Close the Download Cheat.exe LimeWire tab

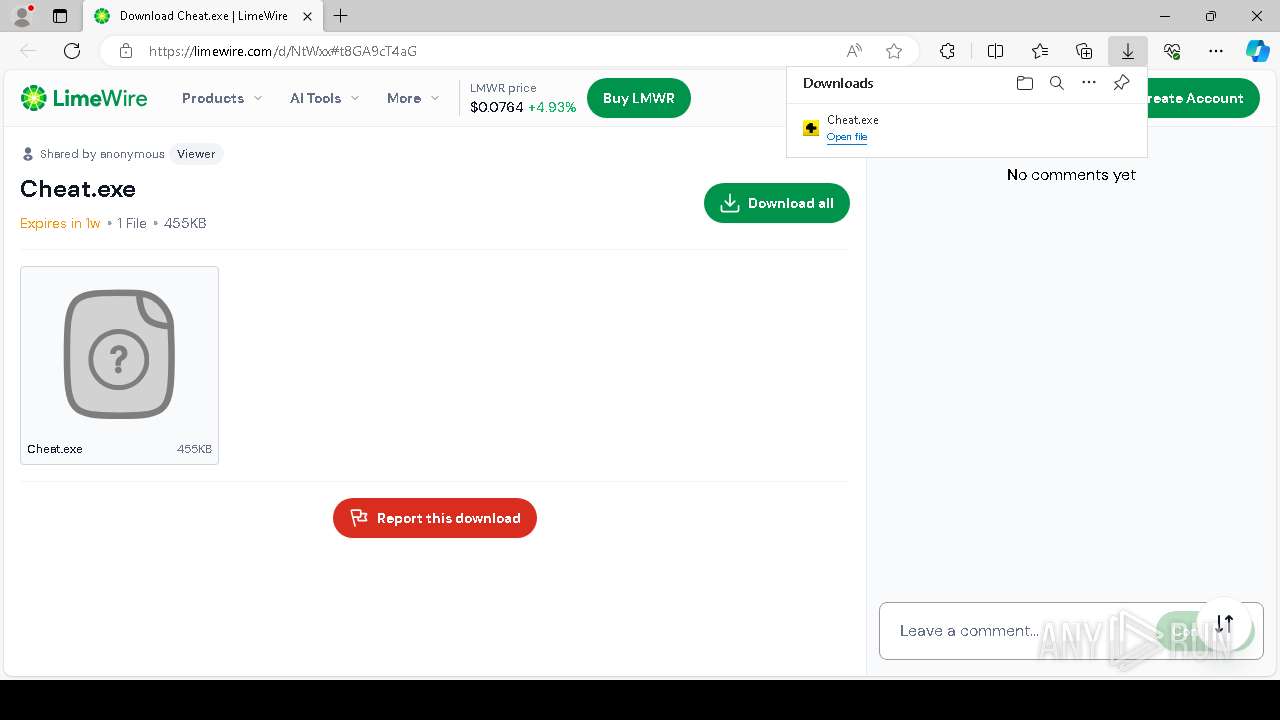pyautogui.click(x=308, y=16)
